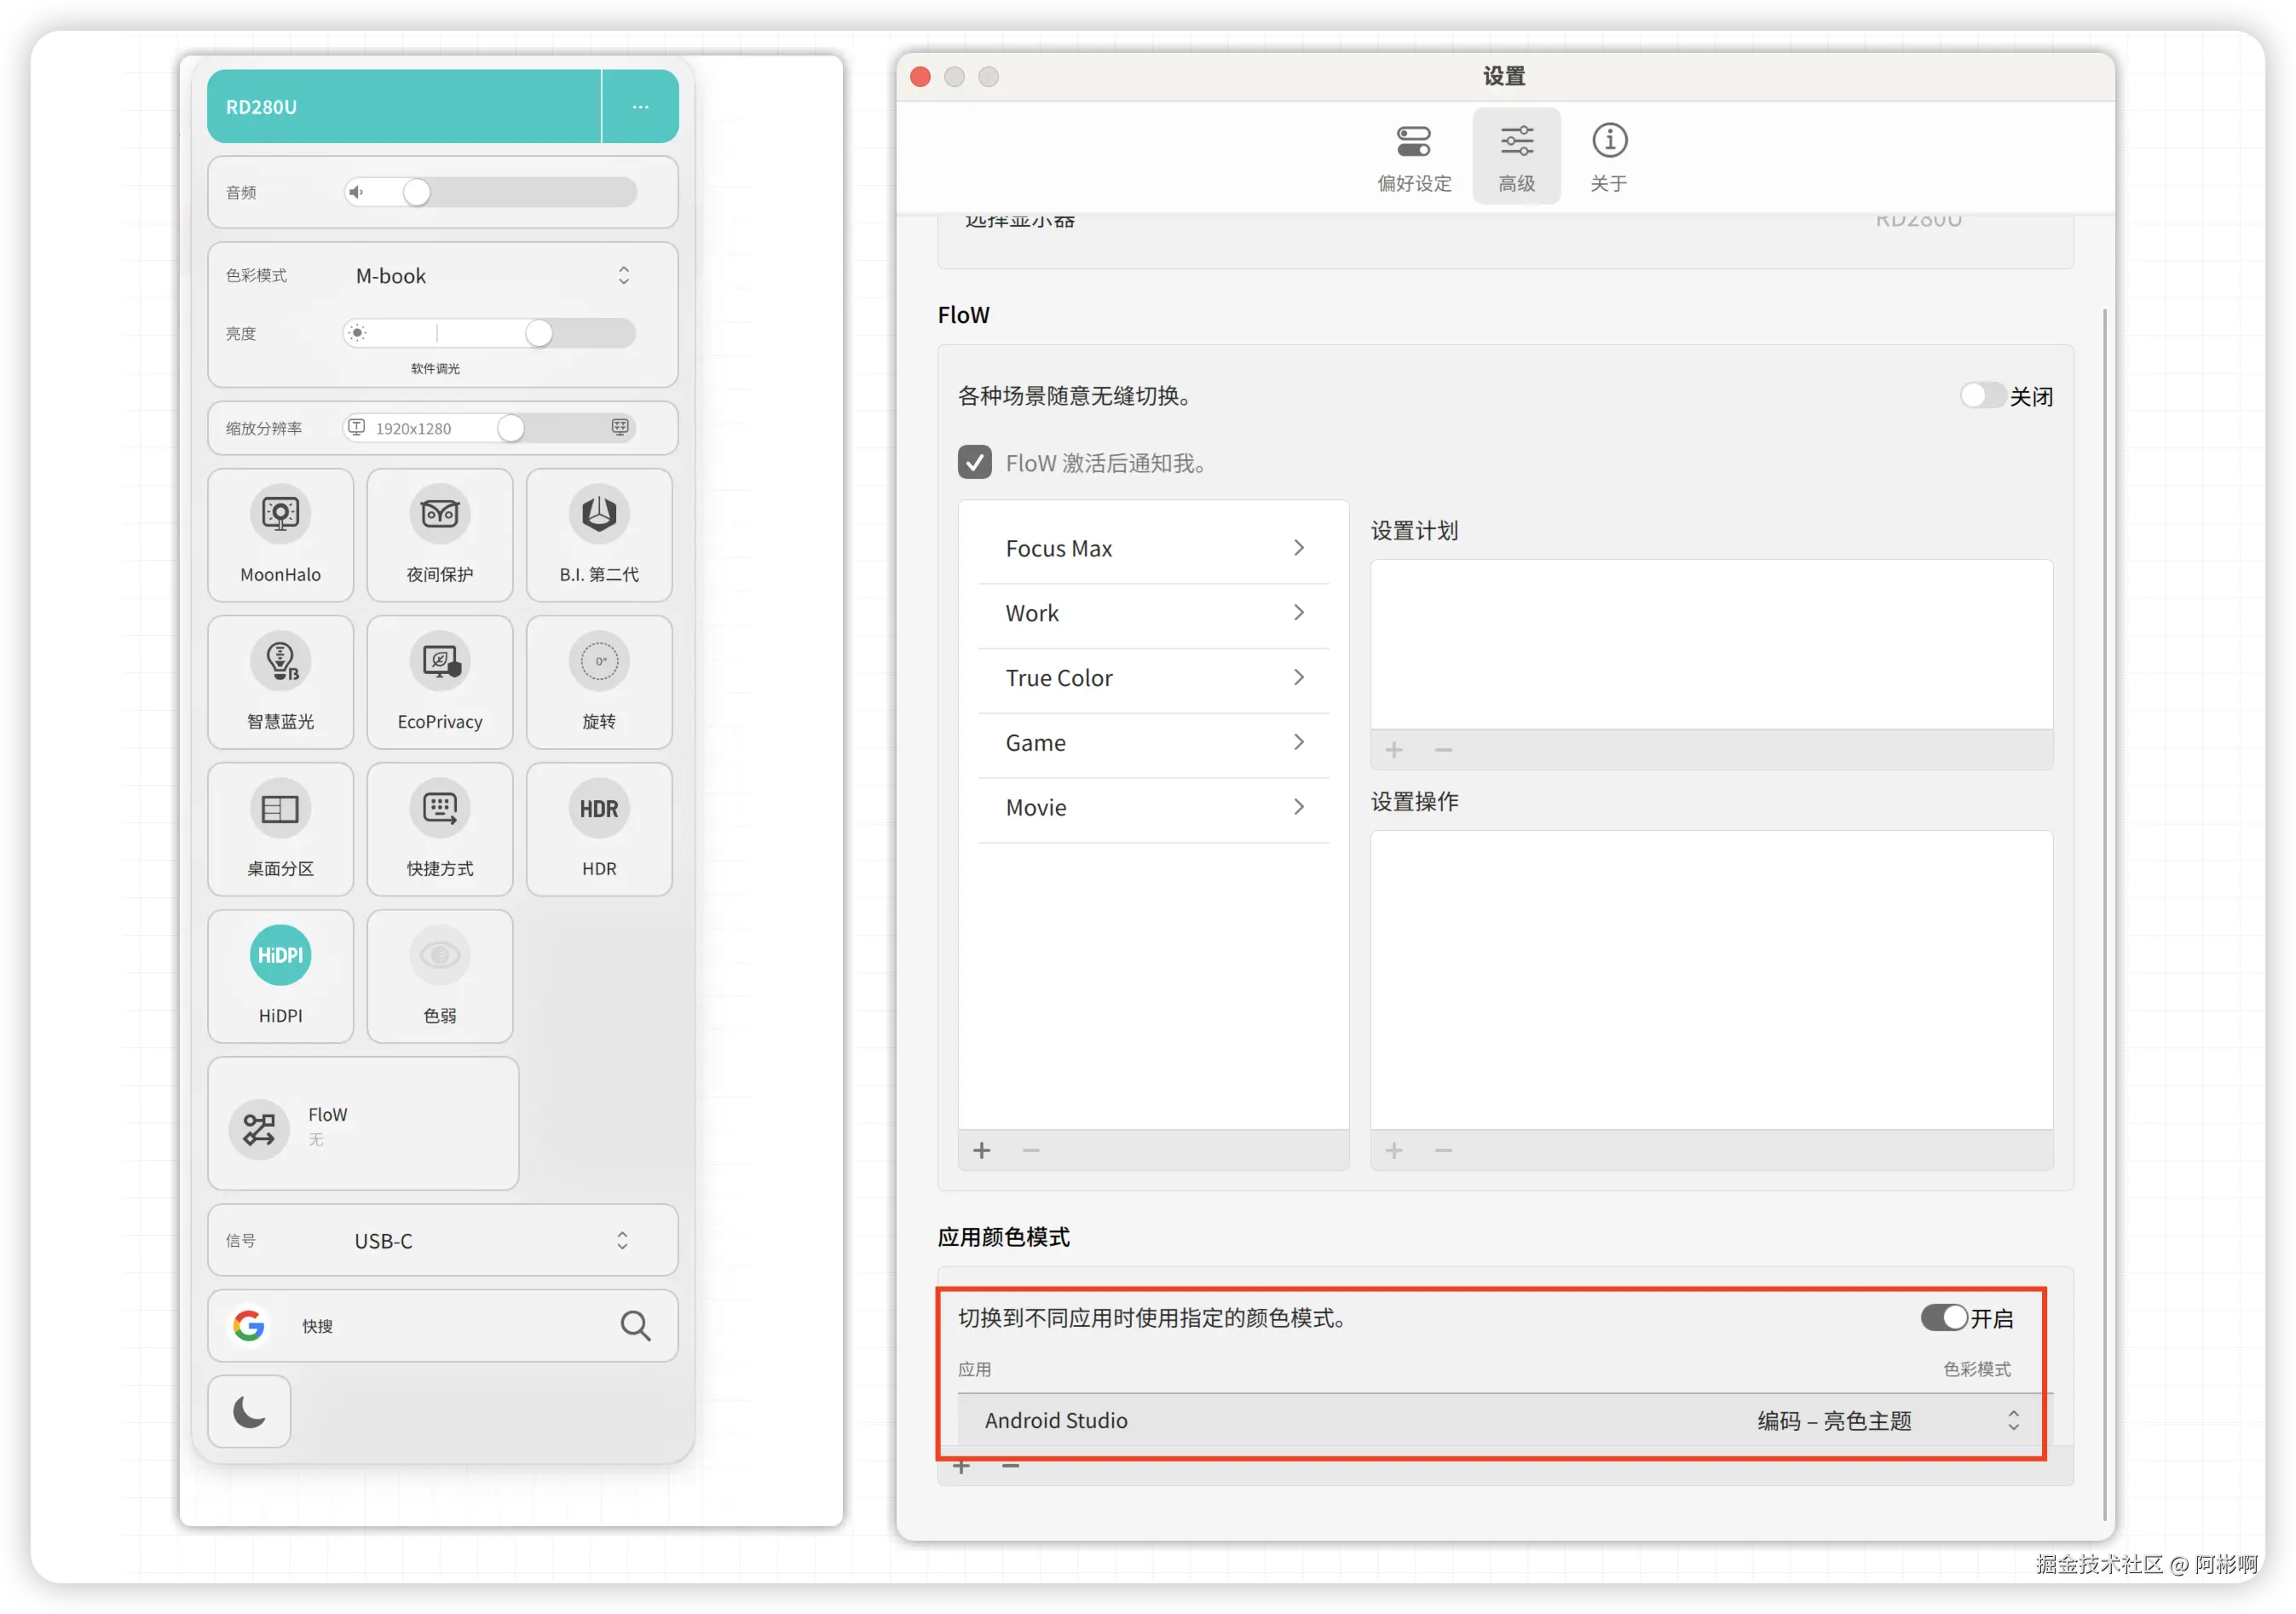
Task: Open the 色彩模式 M-book dropdown
Action: [623, 275]
